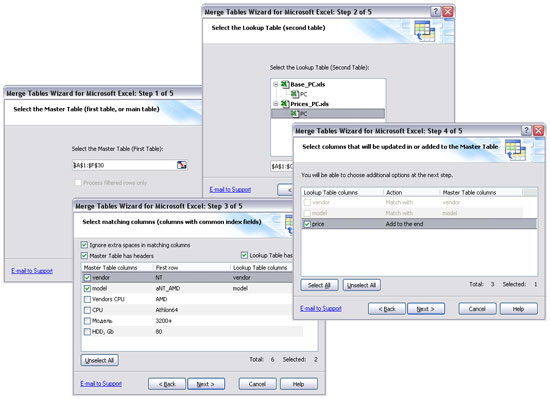Select highlighted PC sheet under Prices_PC.xls
550x399 pixels.
pyautogui.click(x=328, y=114)
